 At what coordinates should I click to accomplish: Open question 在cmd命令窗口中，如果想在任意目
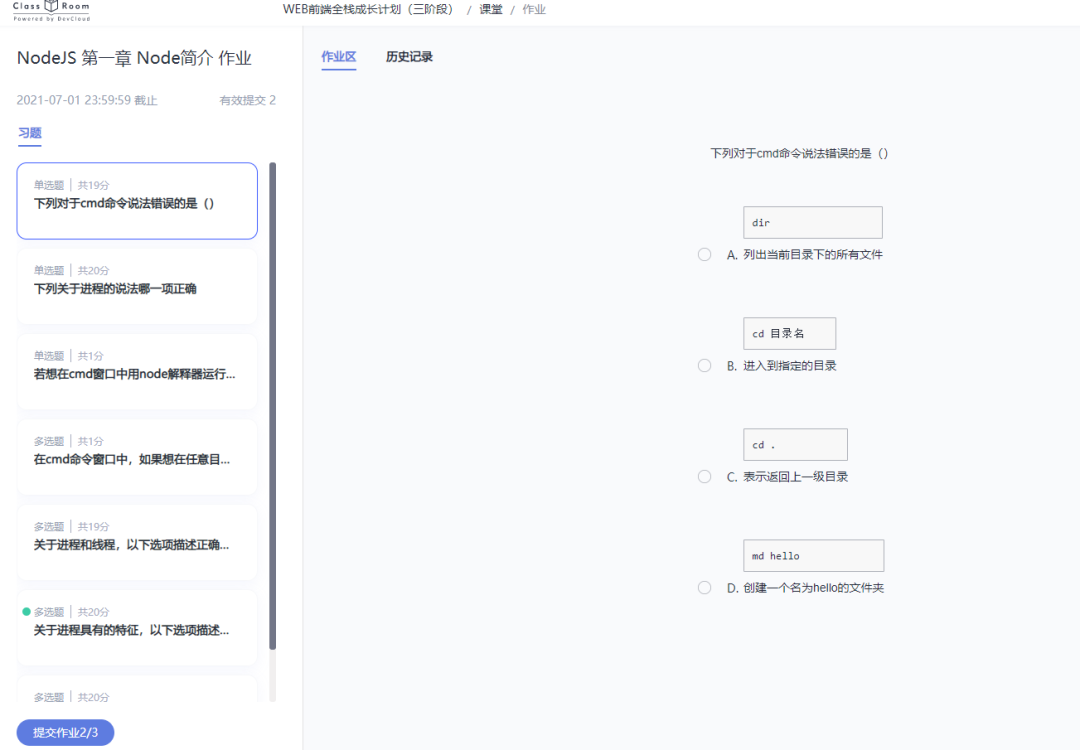(x=137, y=457)
